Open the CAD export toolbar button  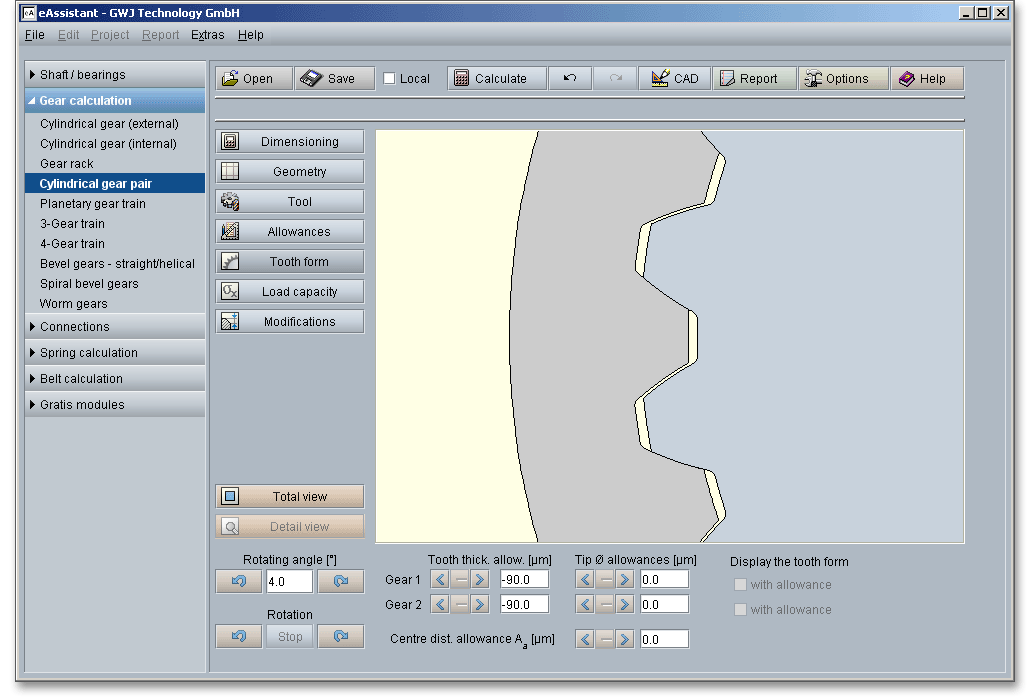point(675,79)
